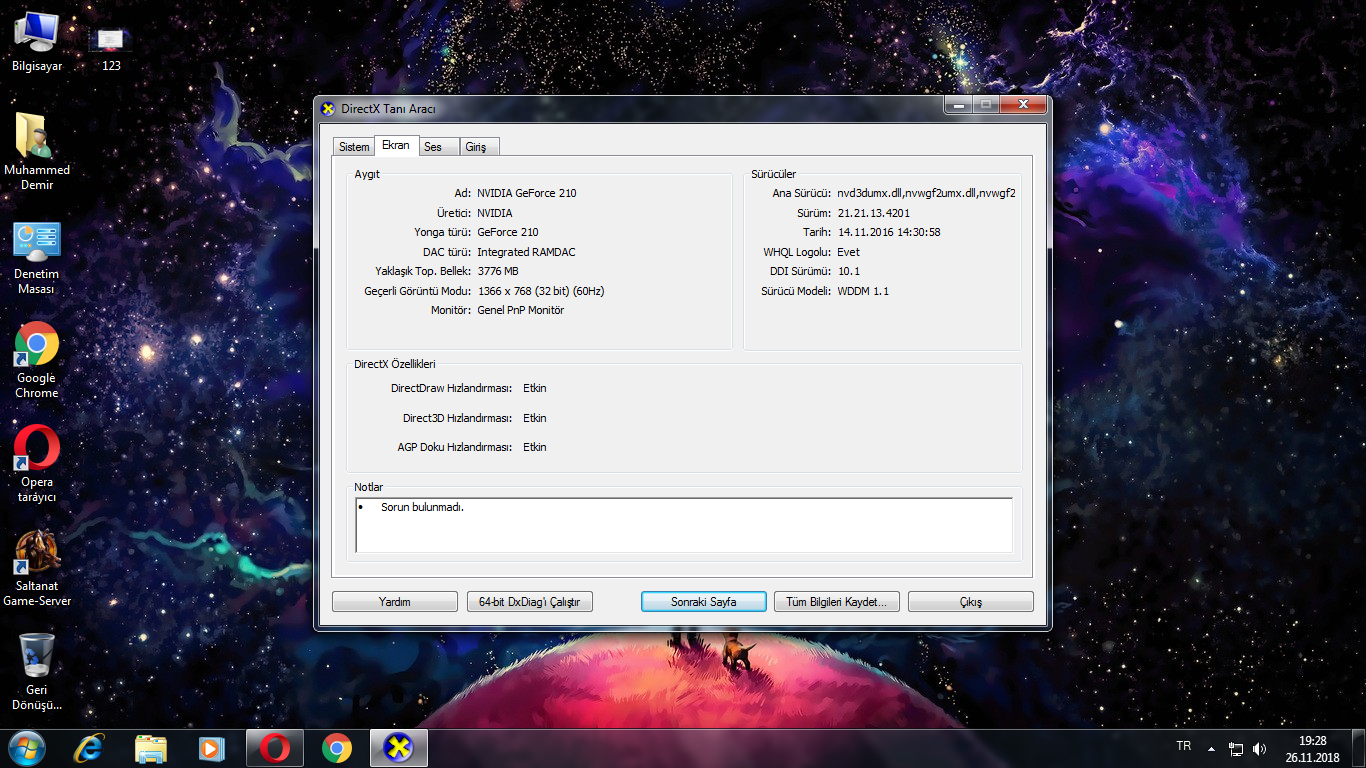Viewport: 1366px width, 768px height.
Task: Show hidden tray icons arrow
Action: coord(1211,749)
